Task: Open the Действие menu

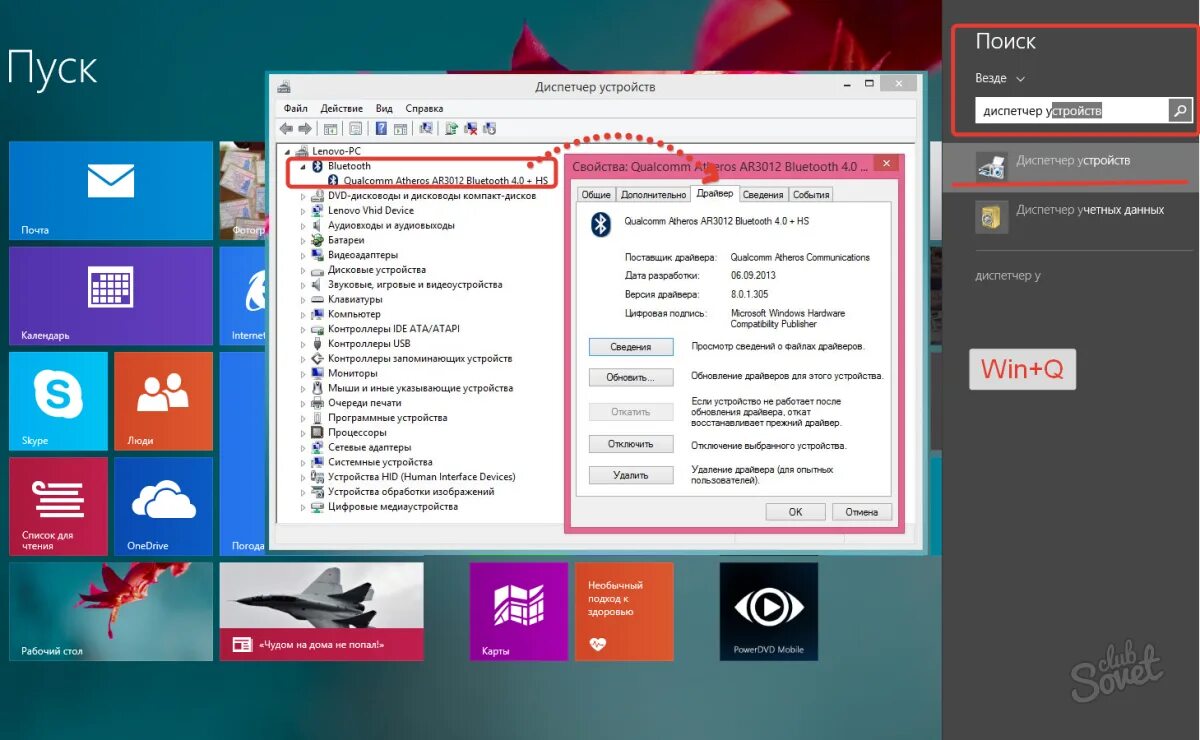Action: (x=342, y=108)
